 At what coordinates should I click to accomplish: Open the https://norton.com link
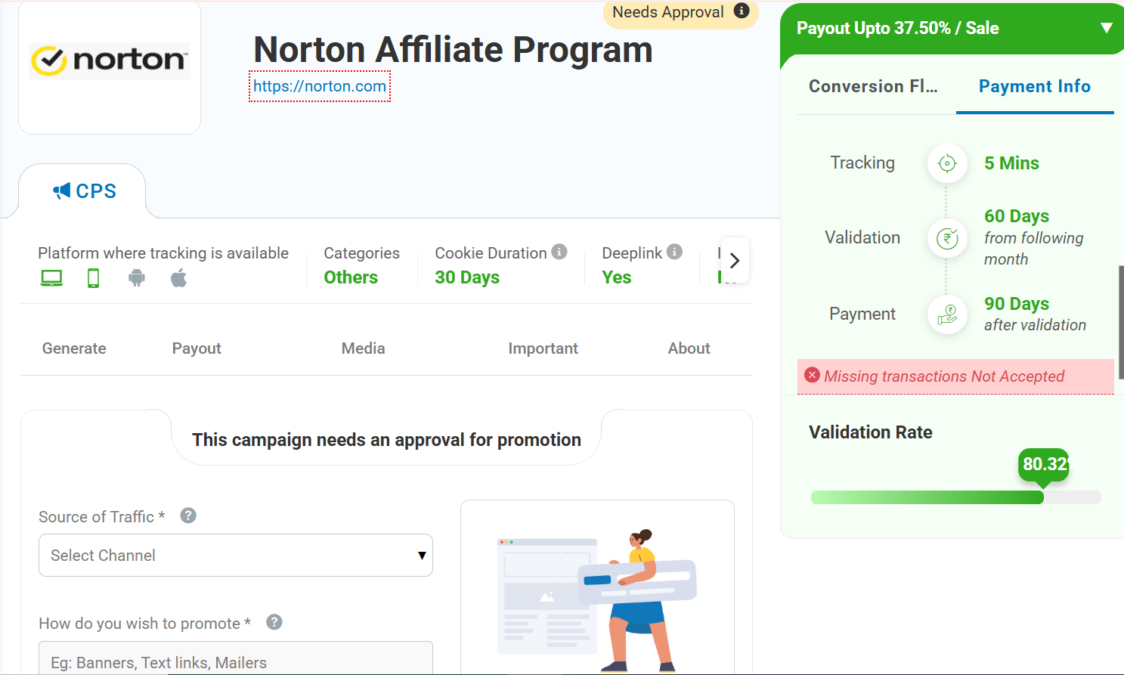[x=319, y=87]
